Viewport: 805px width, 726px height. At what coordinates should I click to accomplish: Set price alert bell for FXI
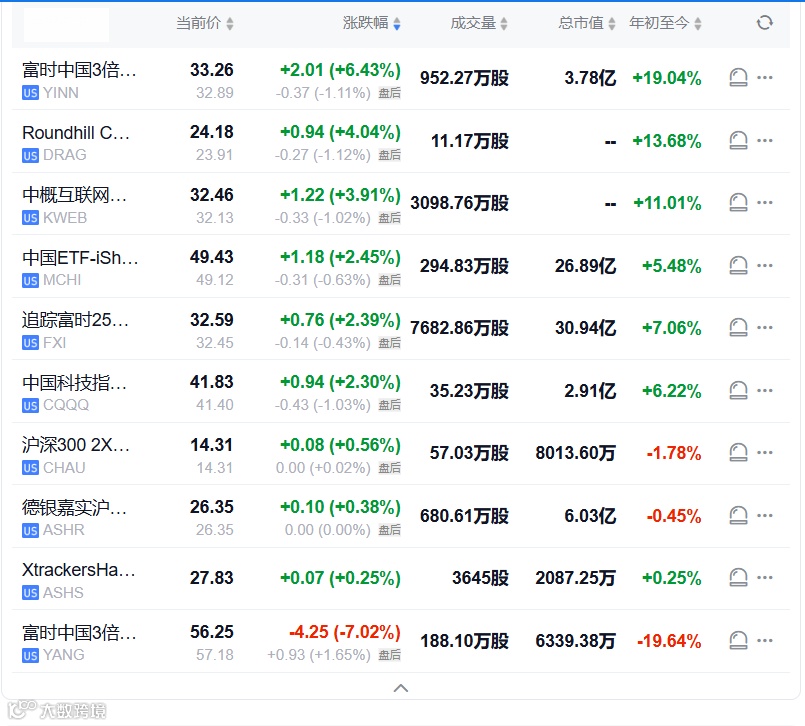[738, 328]
